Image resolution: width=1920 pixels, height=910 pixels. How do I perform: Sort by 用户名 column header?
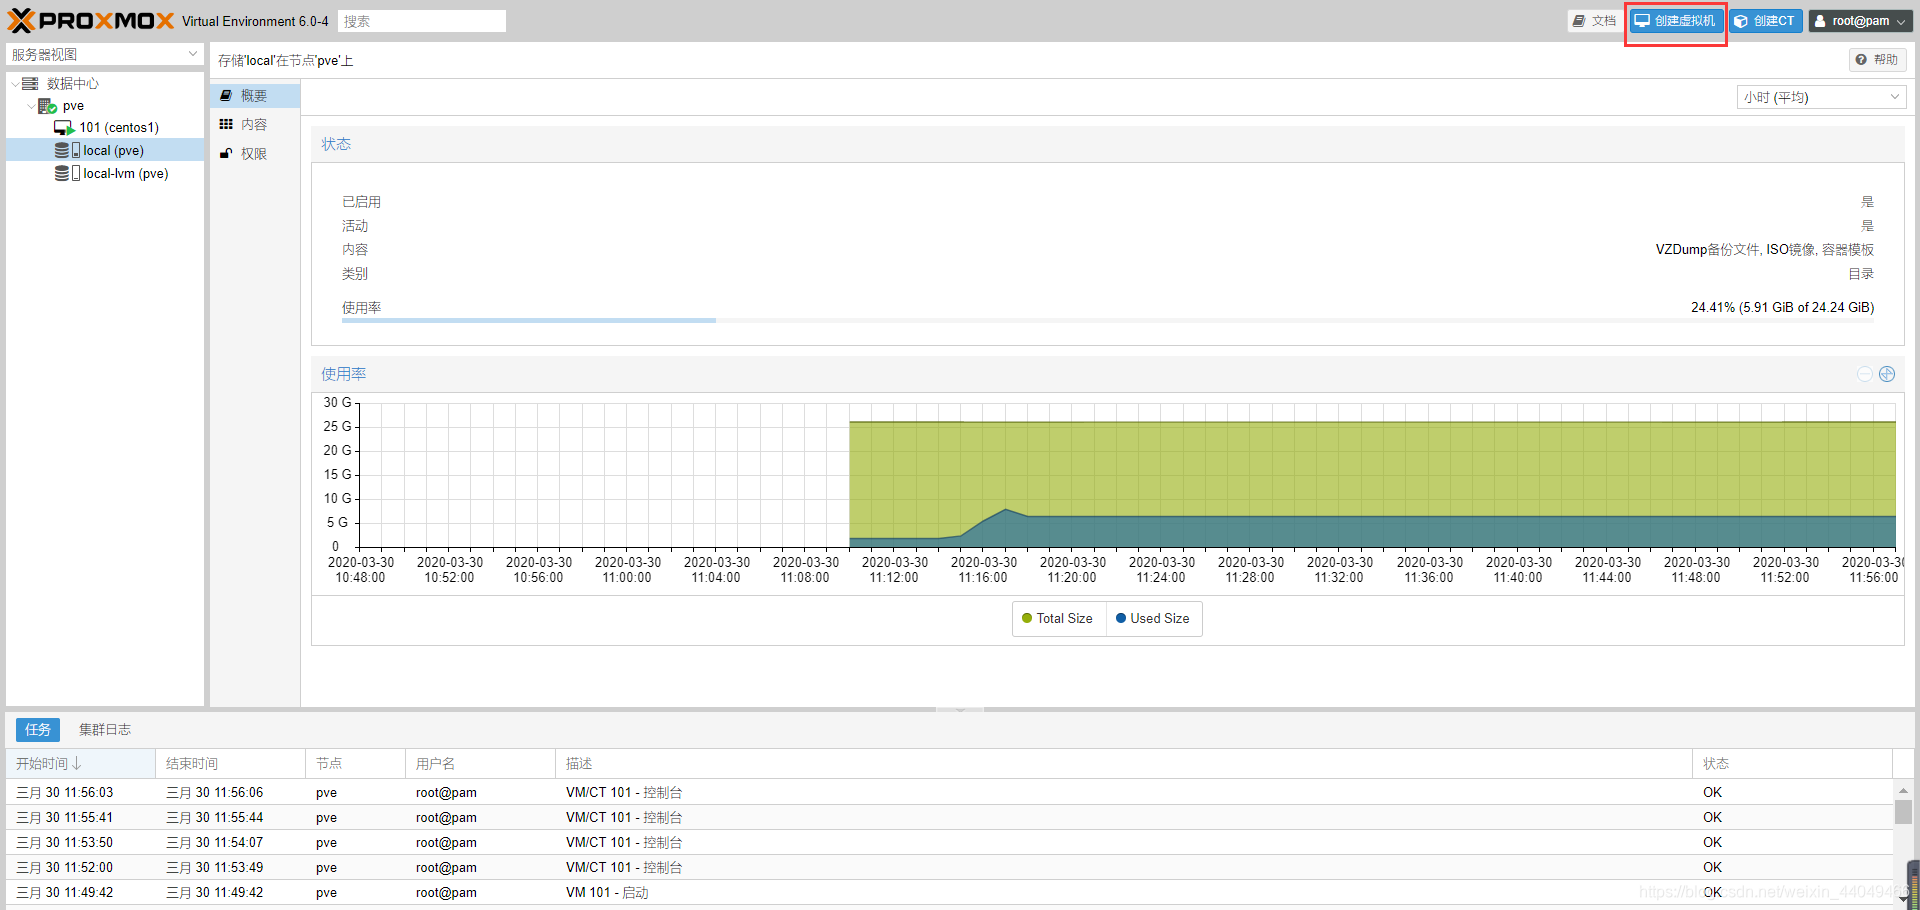coord(480,764)
